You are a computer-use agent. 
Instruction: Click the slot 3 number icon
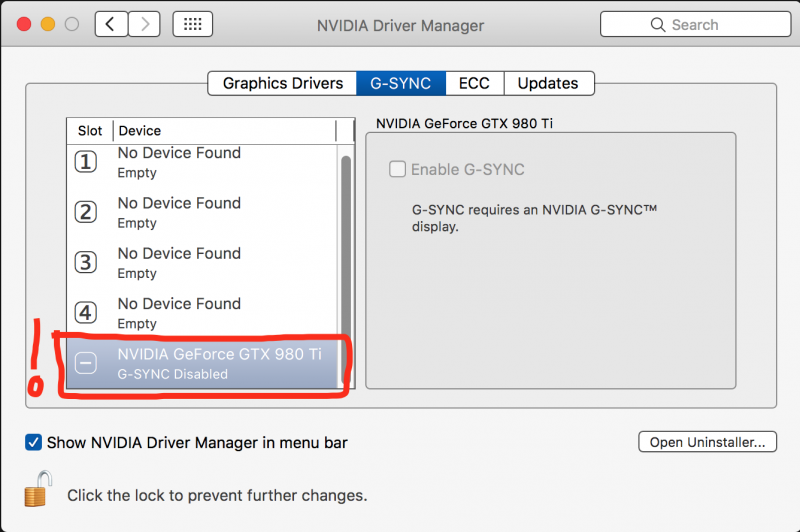click(x=86, y=262)
